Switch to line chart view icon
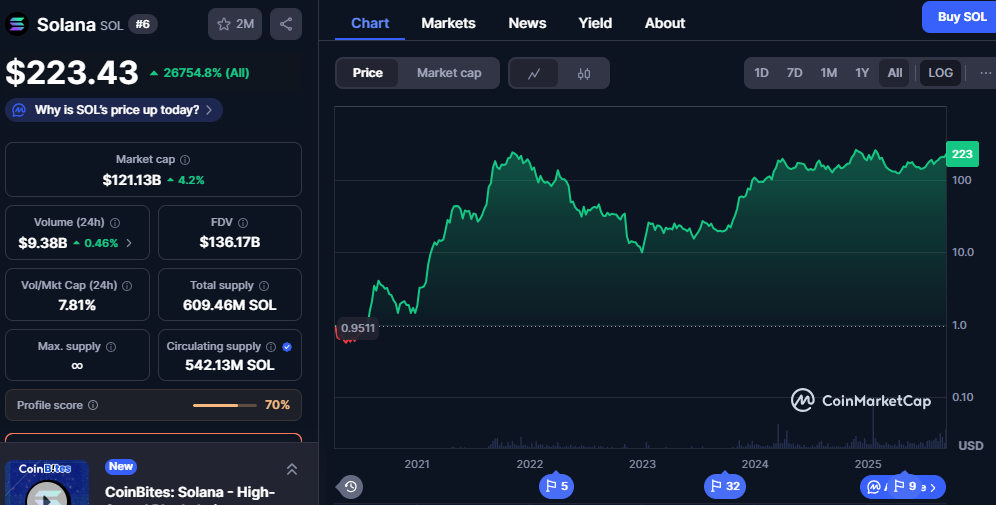 tap(534, 74)
